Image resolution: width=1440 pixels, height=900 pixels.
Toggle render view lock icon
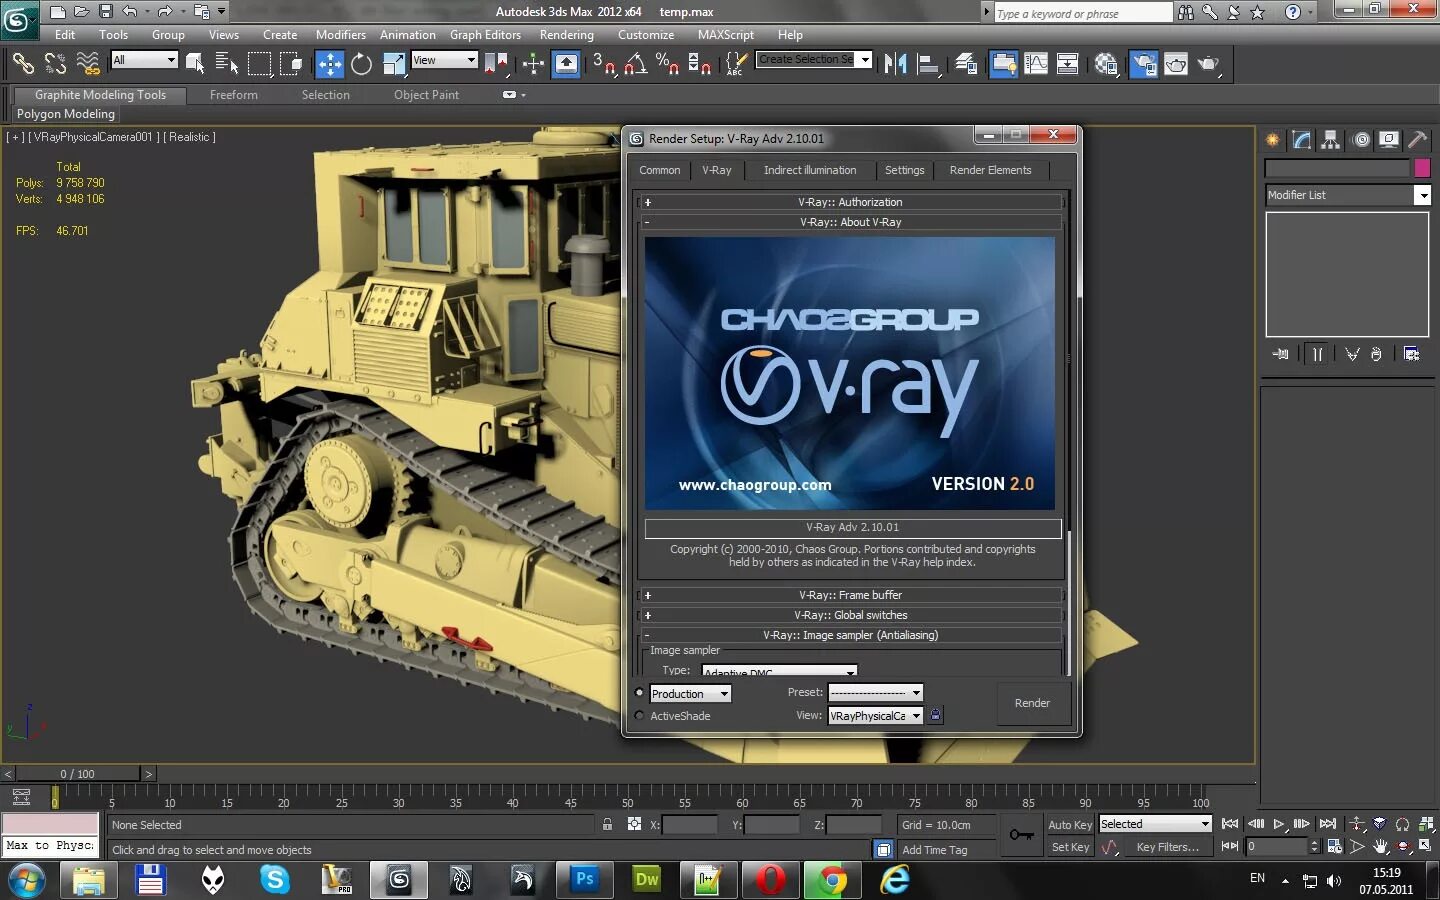click(x=936, y=715)
